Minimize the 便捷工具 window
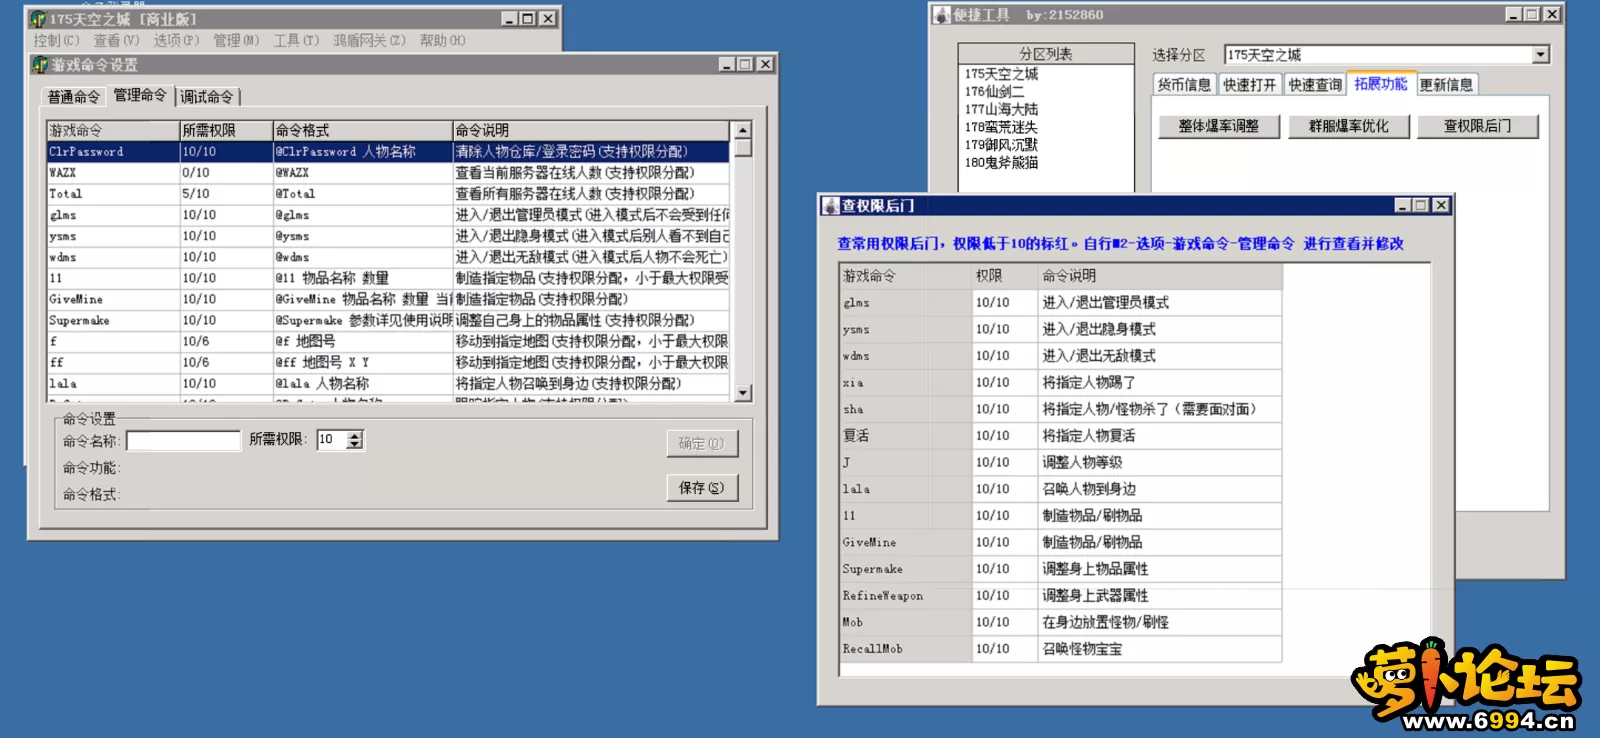 (1515, 14)
